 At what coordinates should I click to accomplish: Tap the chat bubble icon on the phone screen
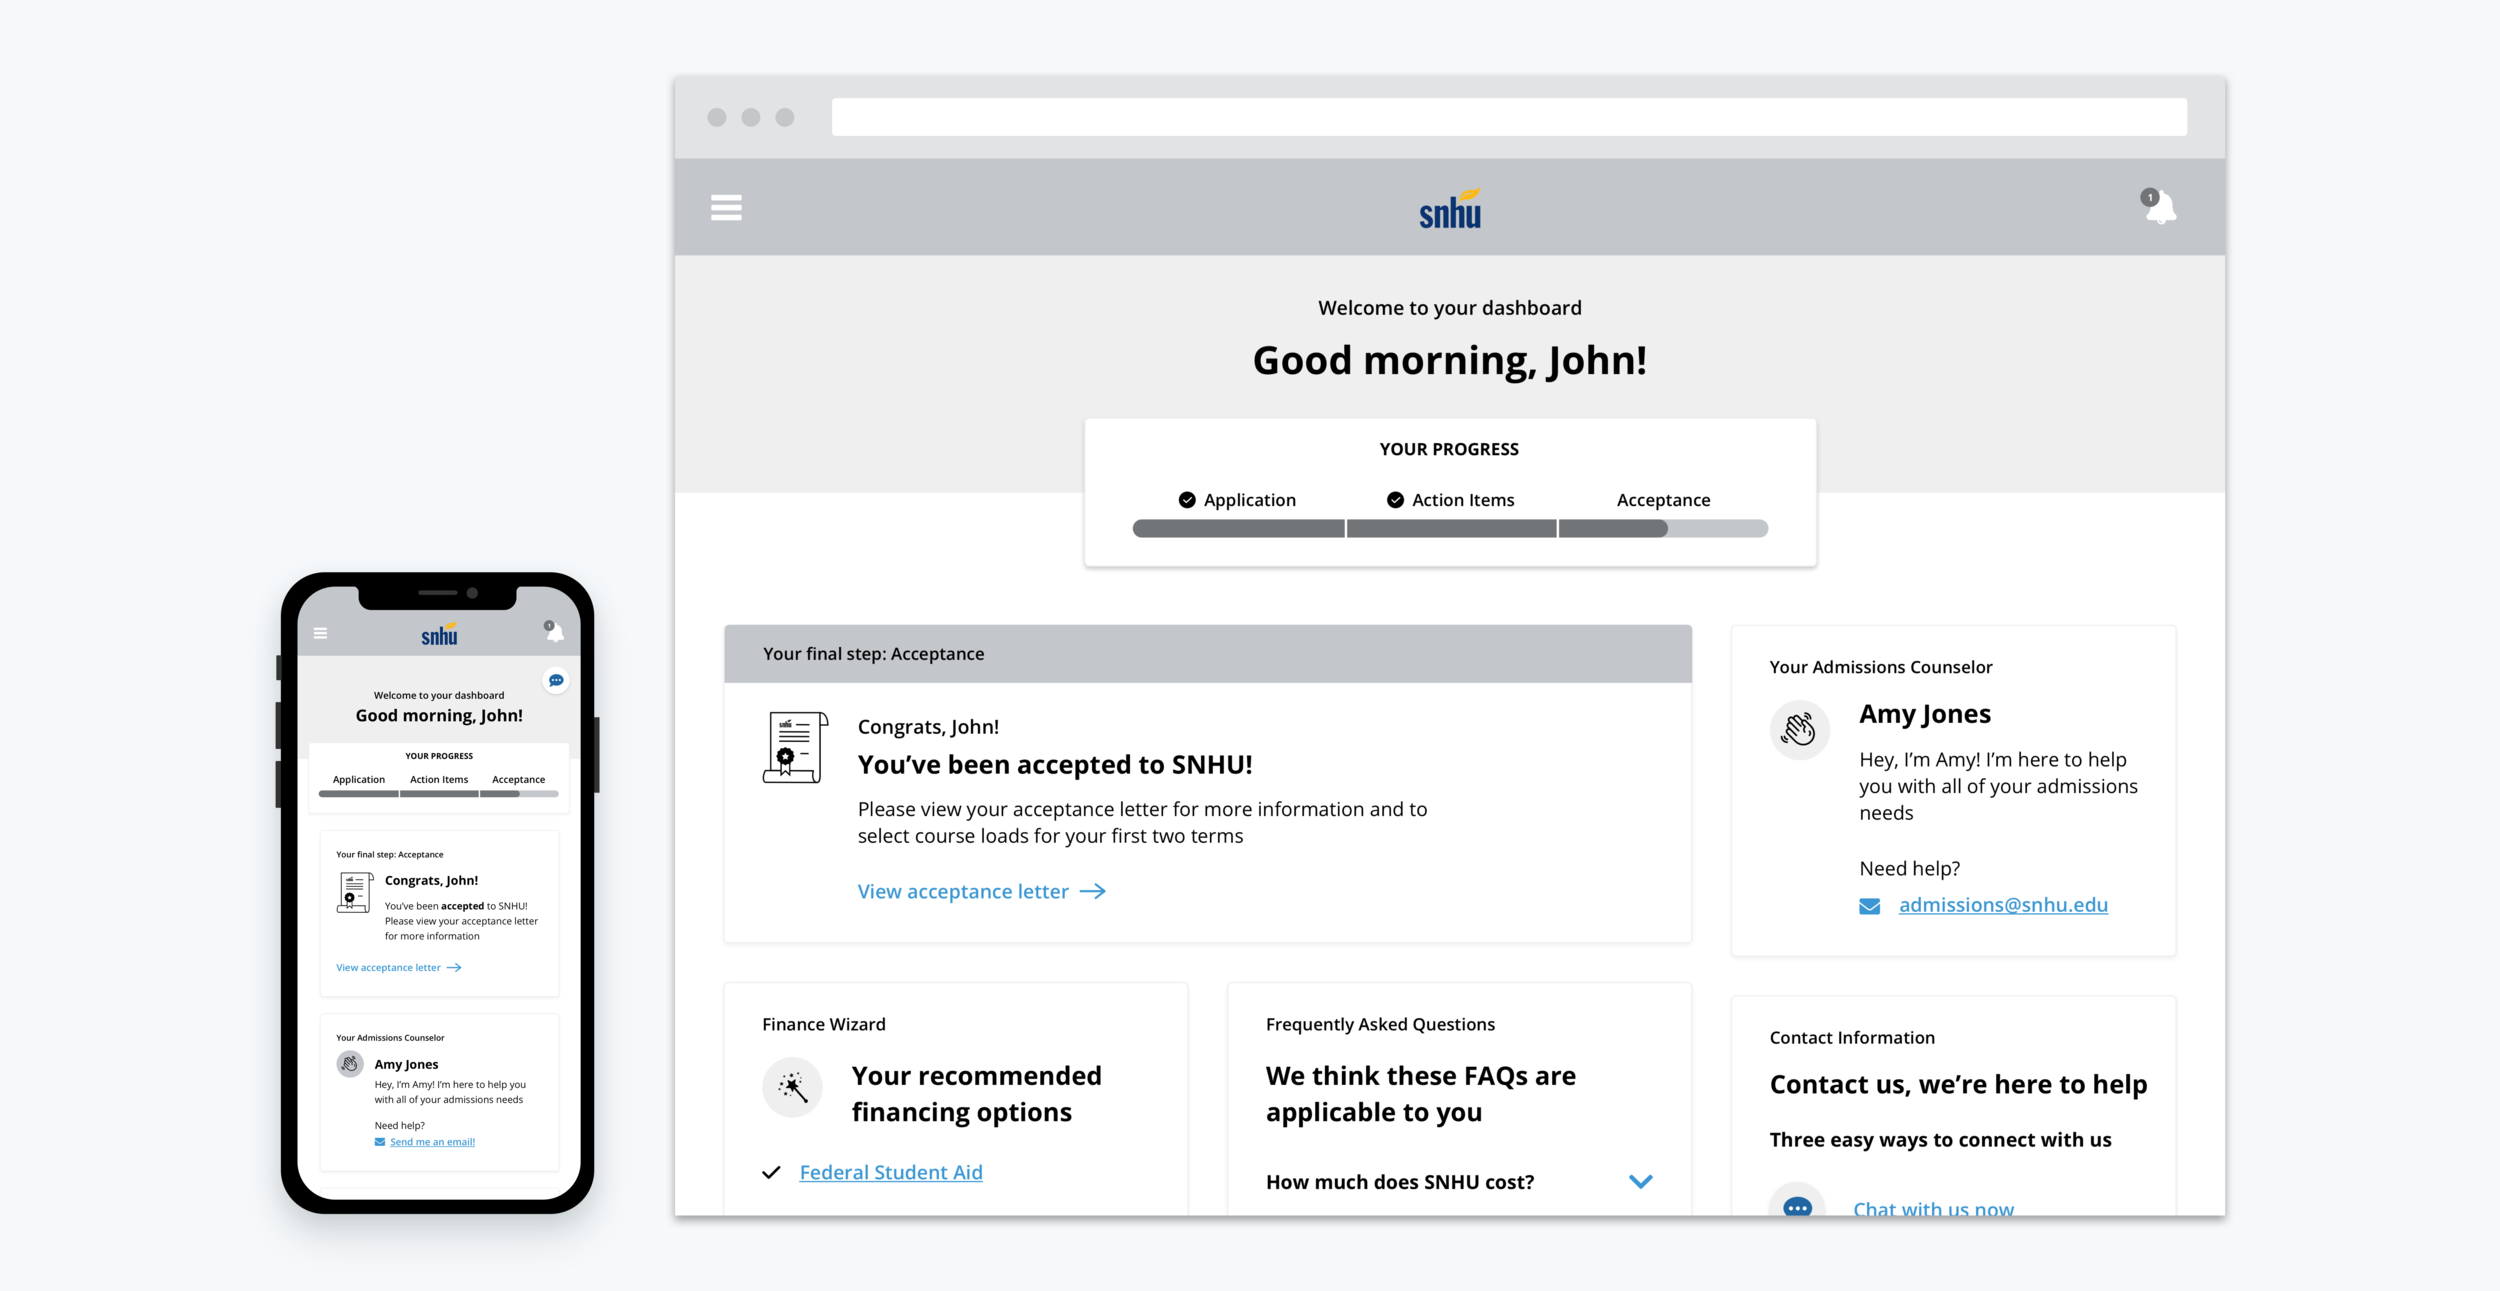point(556,681)
